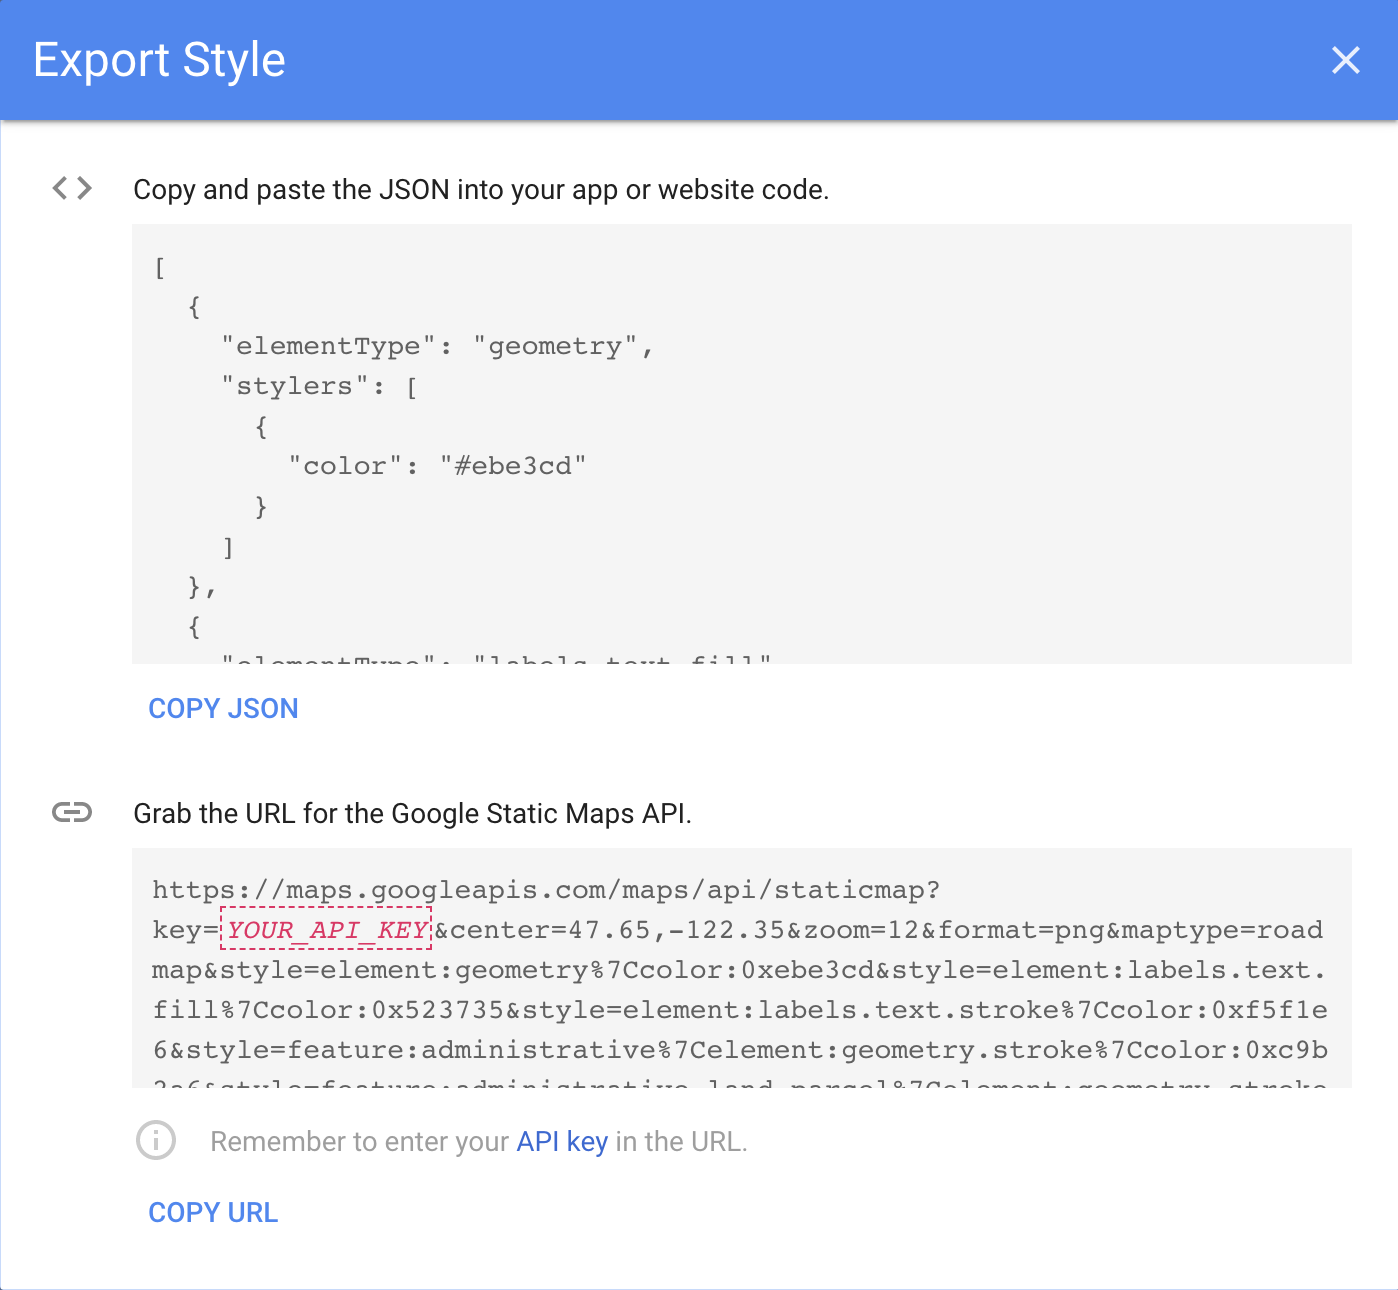Viewport: 1398px width, 1290px height.
Task: Click the "elementType": "geometry" line
Action: tap(437, 346)
